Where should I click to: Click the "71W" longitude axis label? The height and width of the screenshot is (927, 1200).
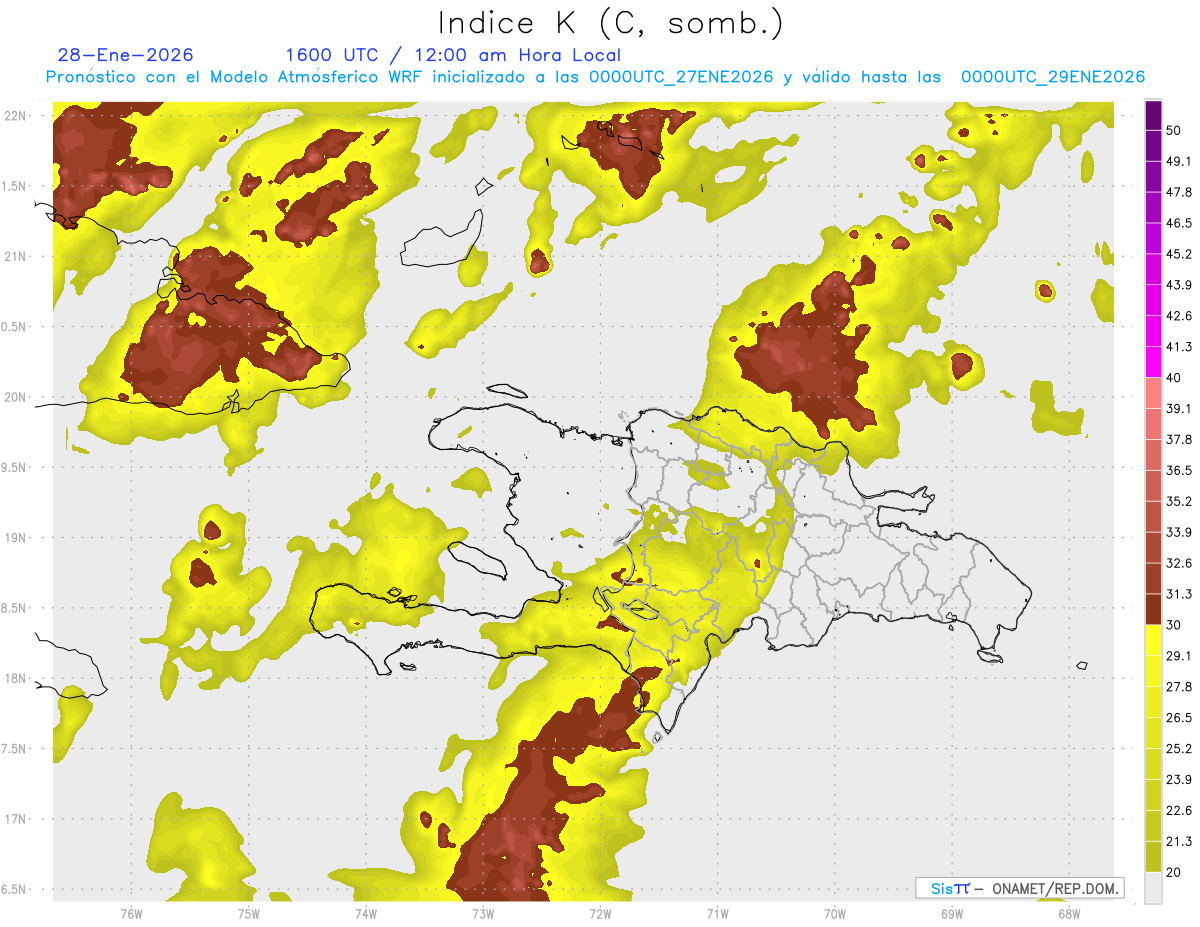717,912
